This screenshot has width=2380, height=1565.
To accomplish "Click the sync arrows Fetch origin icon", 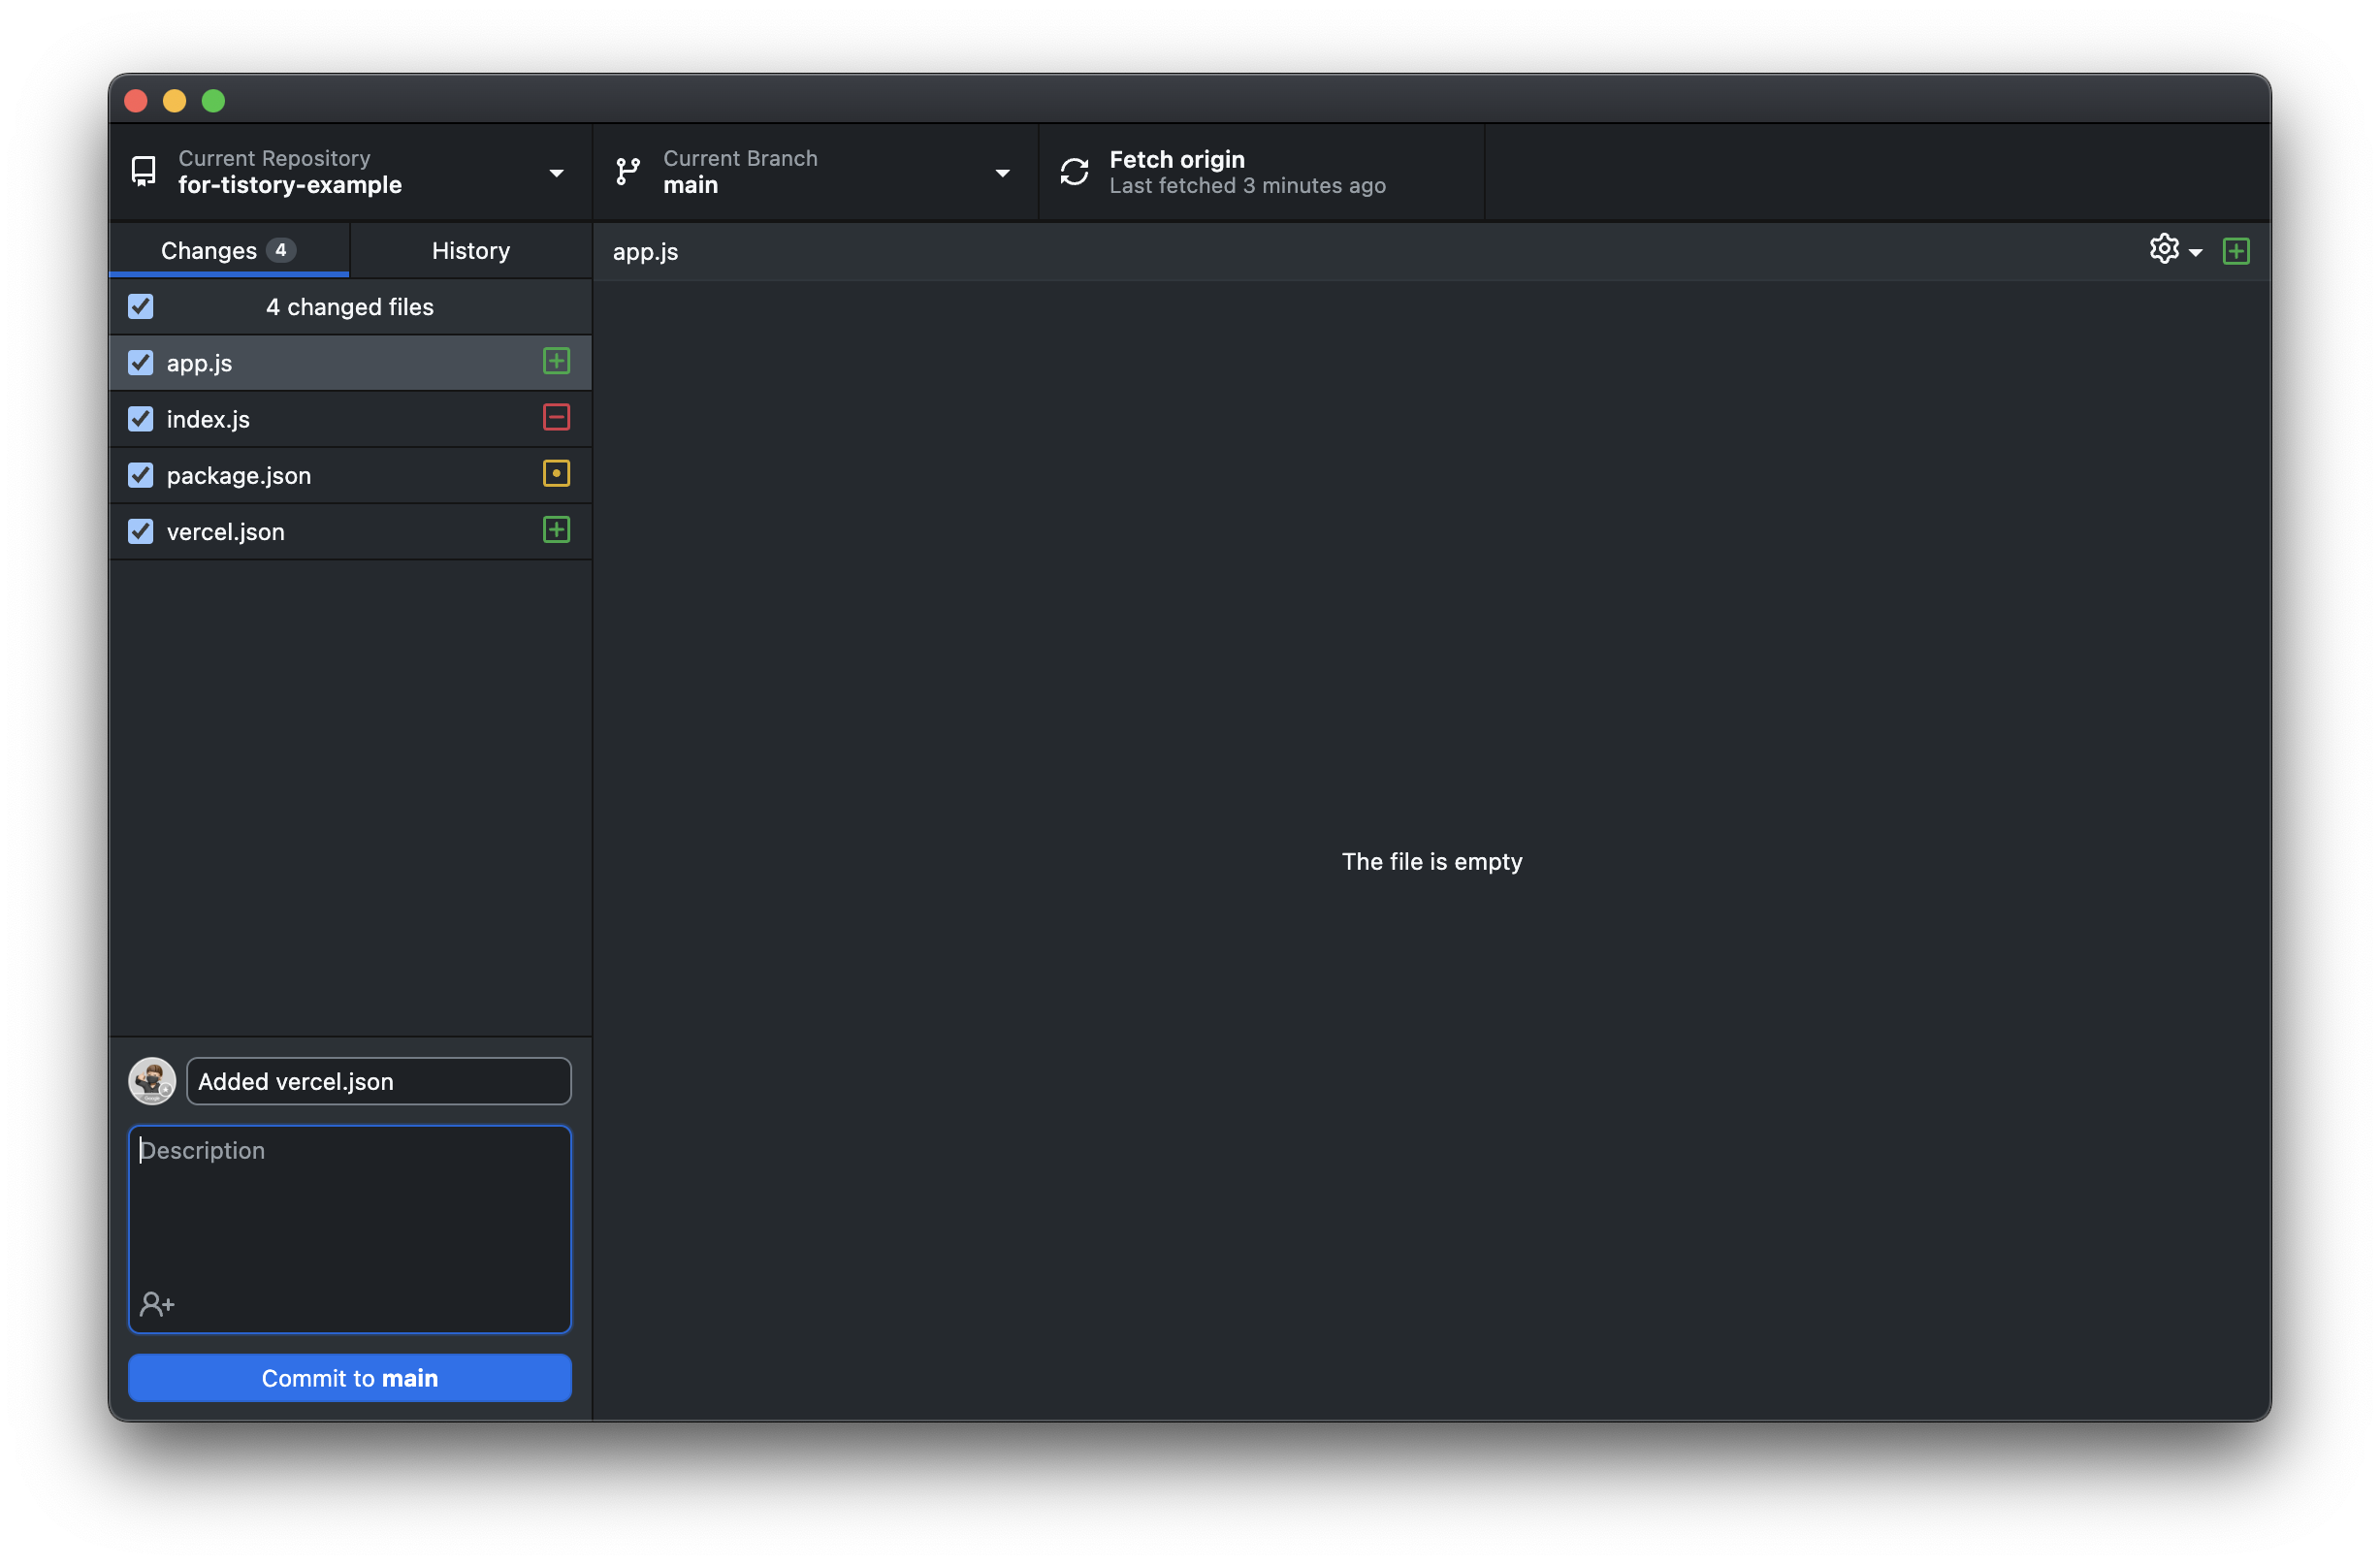I will tap(1074, 172).
